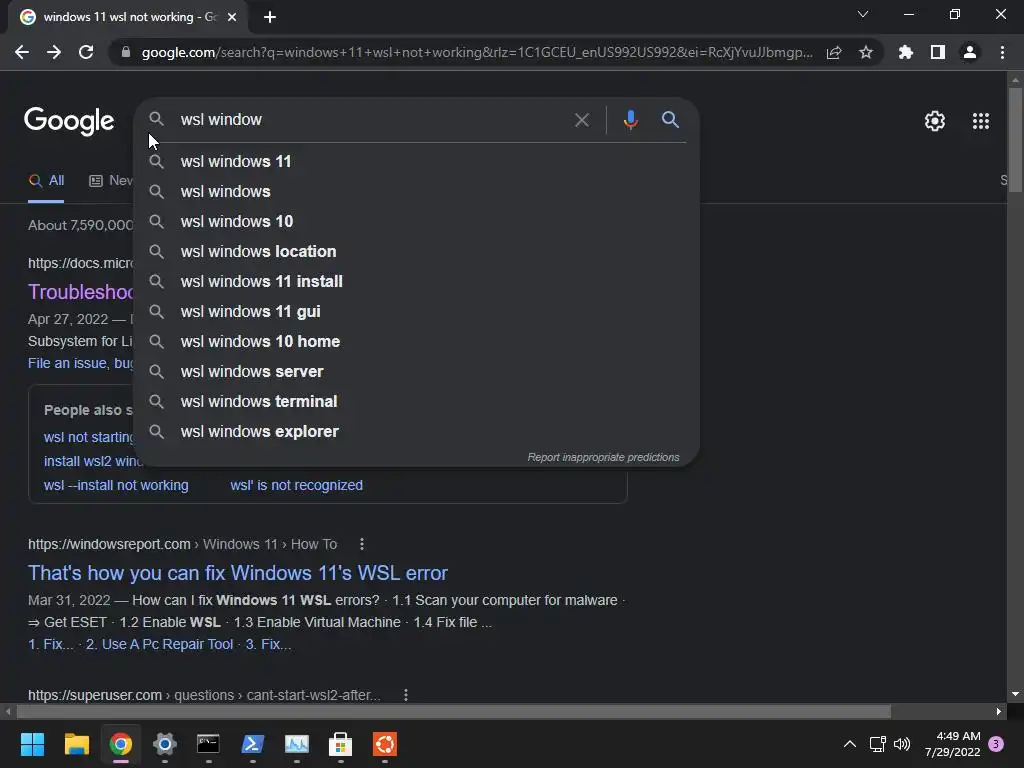Open more options for superuser result
Viewport: 1024px width, 768px height.
[x=406, y=695]
